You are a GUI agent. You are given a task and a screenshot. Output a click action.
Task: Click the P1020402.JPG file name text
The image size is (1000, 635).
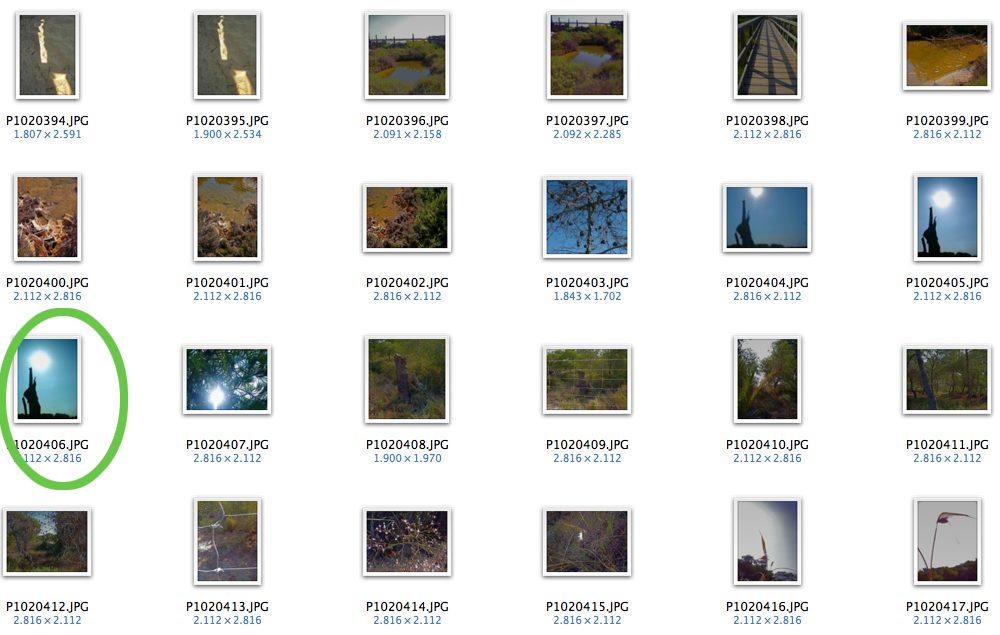pos(407,282)
